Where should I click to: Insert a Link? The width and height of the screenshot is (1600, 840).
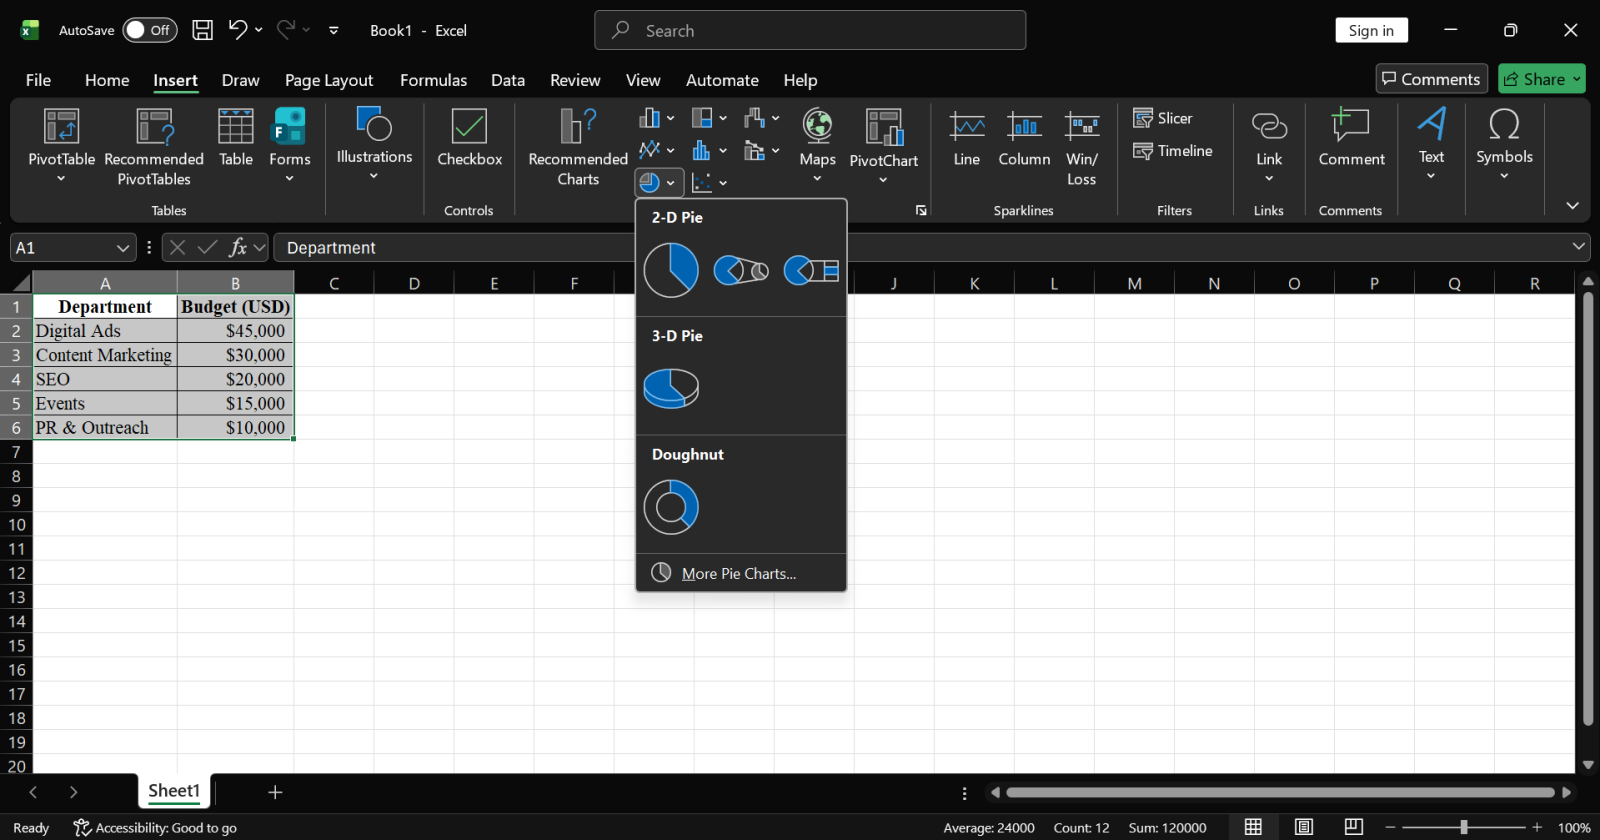[x=1269, y=146]
